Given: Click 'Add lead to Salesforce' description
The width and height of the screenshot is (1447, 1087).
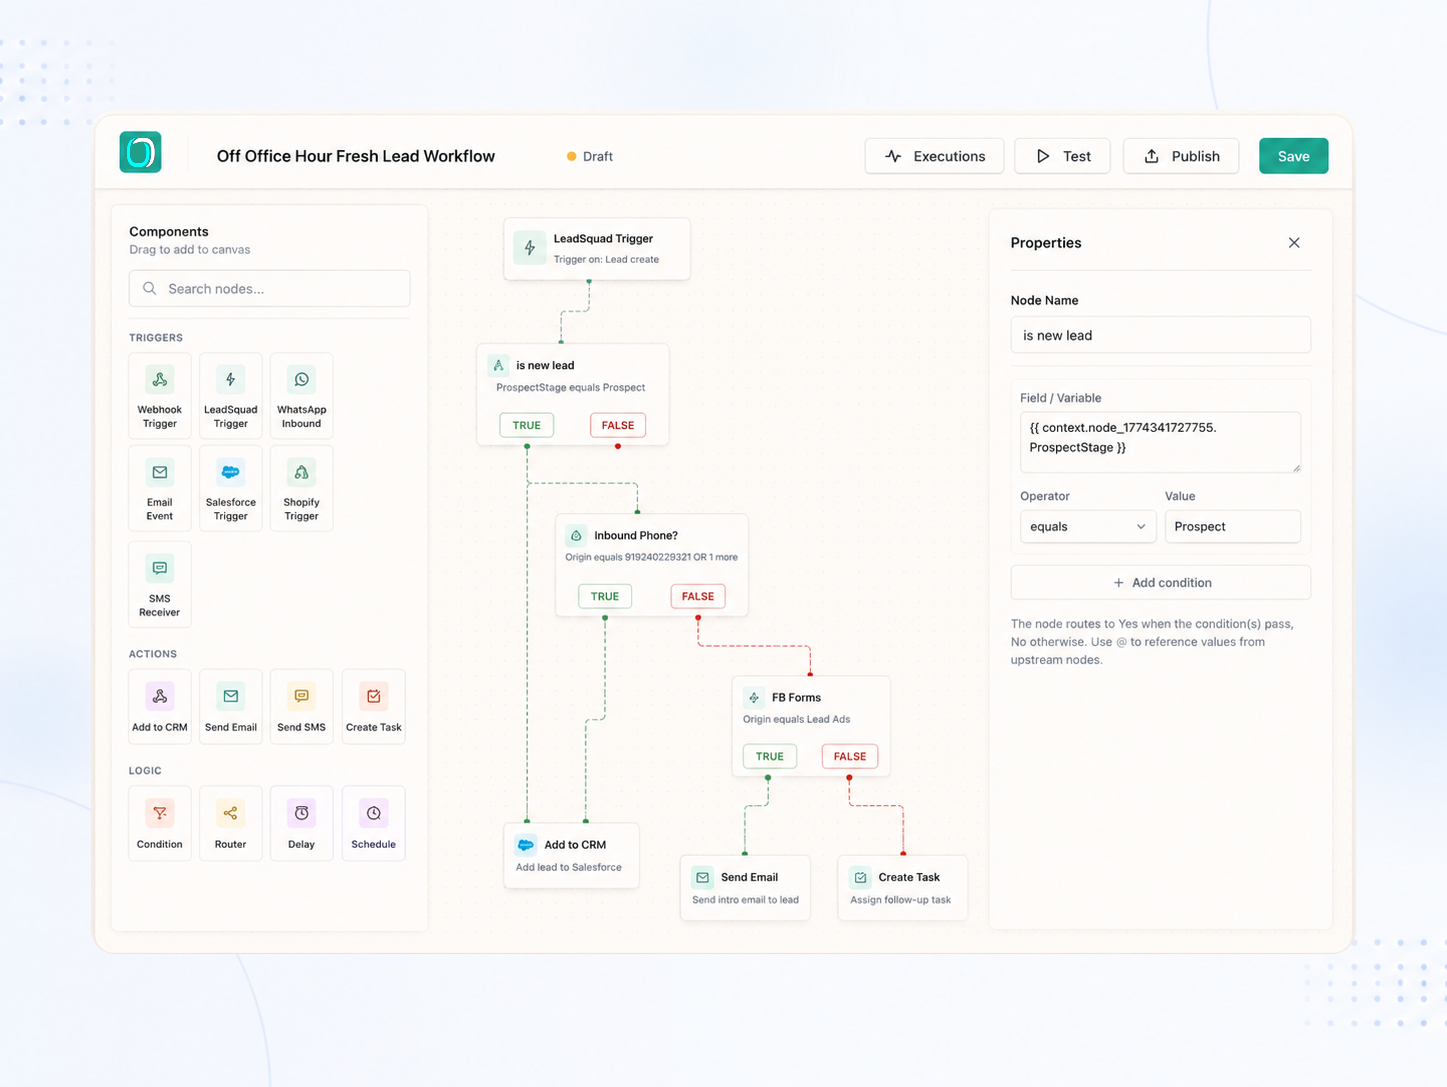Looking at the screenshot, I should point(569,867).
